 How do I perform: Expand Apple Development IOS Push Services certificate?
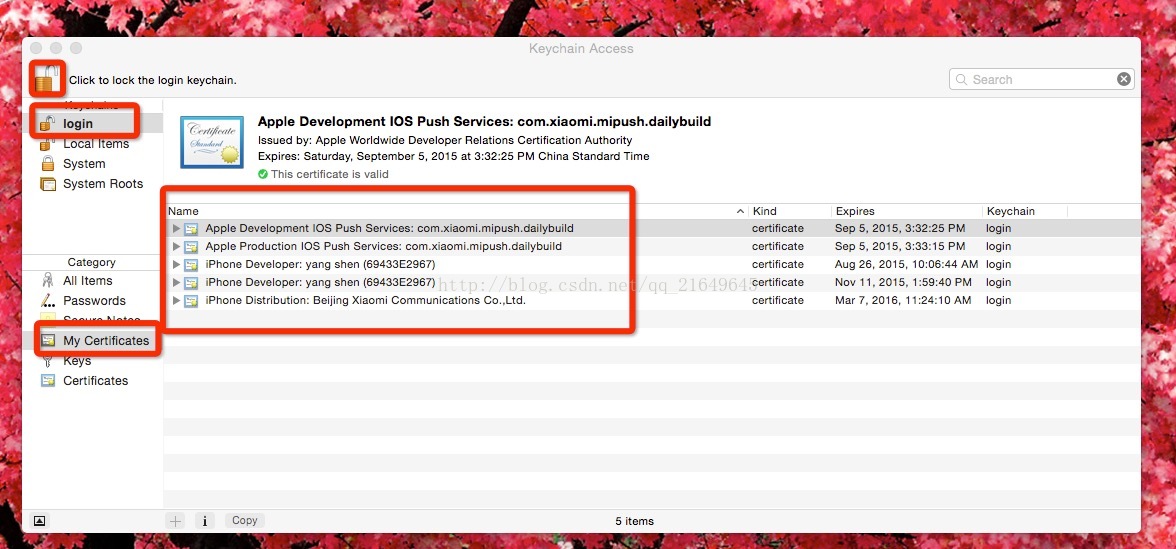[176, 228]
